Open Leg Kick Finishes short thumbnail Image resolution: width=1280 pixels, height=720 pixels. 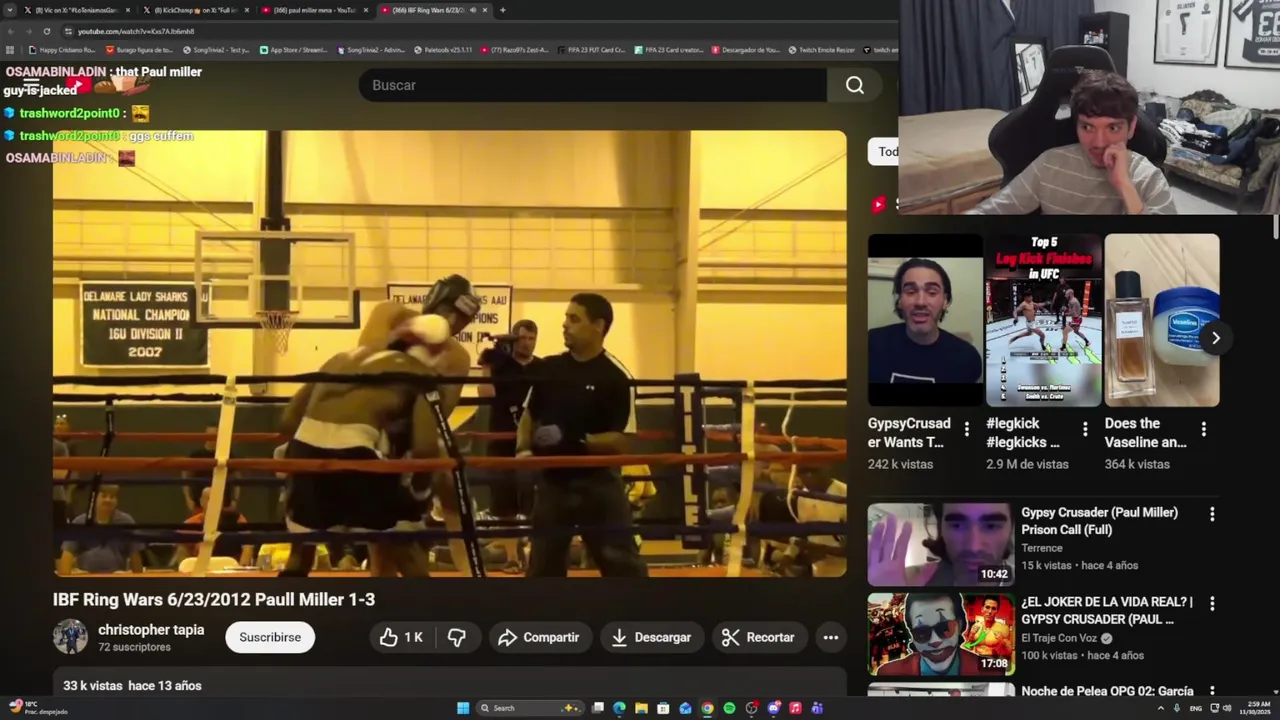[x=1043, y=320]
